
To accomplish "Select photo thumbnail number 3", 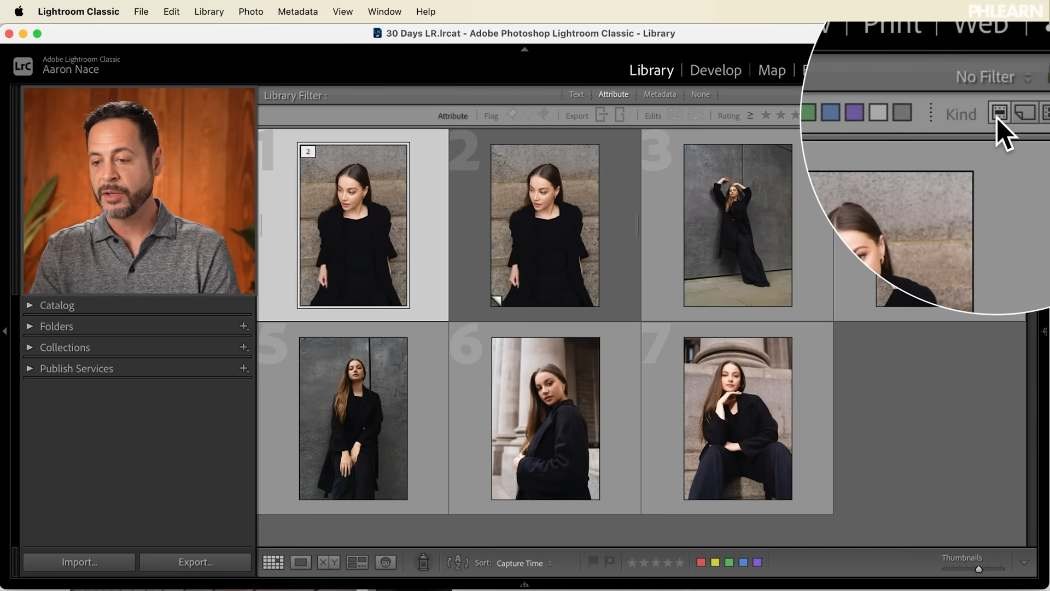I will (737, 226).
